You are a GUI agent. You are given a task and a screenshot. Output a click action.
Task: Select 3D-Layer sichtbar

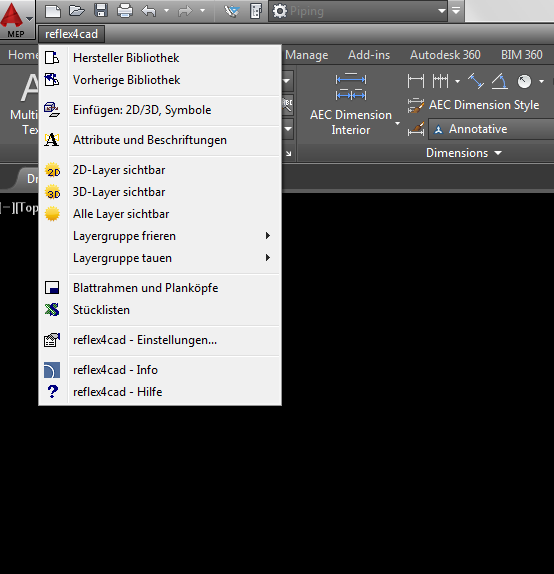coord(160,192)
